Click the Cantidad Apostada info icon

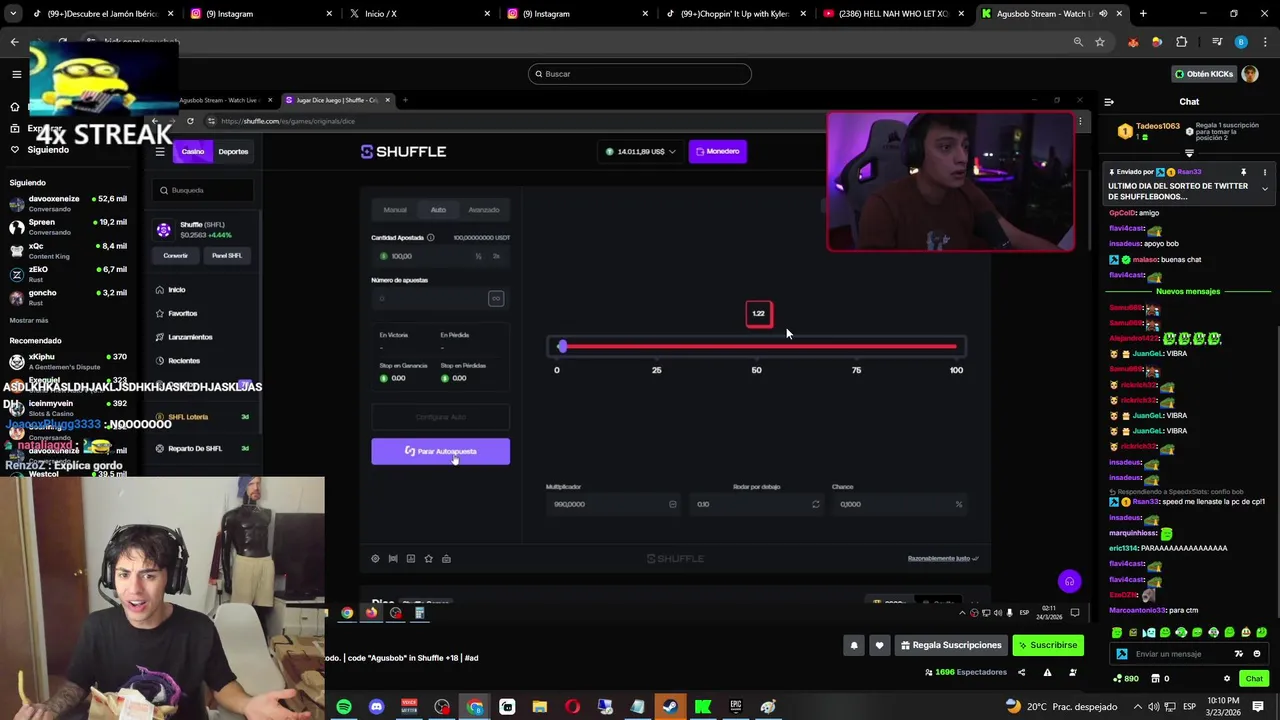[x=431, y=238]
